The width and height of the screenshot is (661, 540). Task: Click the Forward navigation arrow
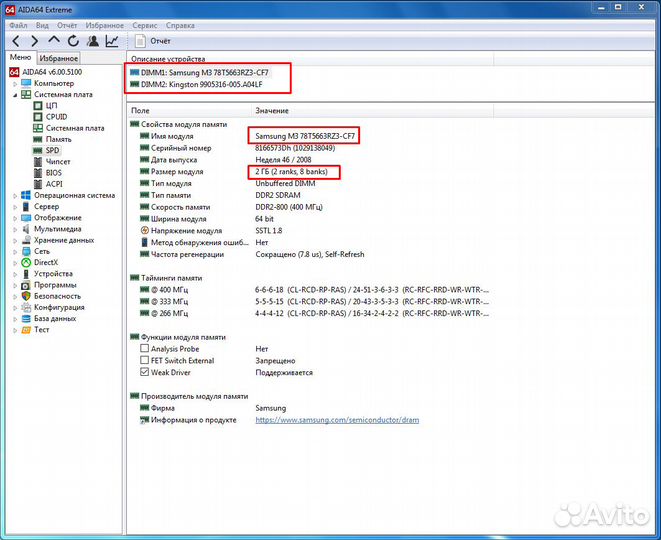tap(35, 41)
